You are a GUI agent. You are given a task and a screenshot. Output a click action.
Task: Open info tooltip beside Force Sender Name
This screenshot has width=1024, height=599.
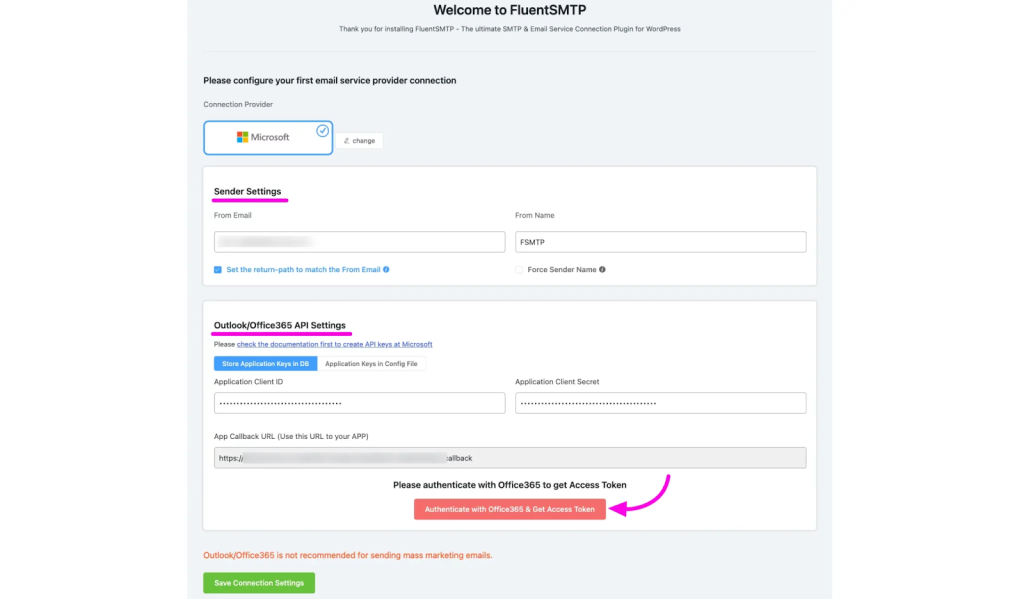click(x=602, y=270)
